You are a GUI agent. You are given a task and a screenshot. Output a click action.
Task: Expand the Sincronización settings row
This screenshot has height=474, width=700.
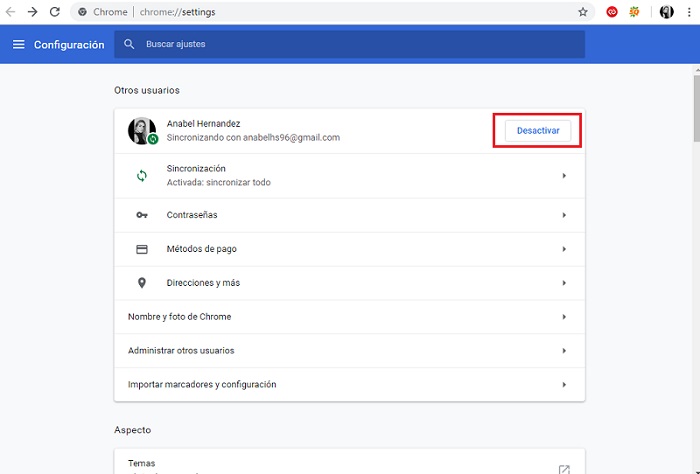[349, 176]
